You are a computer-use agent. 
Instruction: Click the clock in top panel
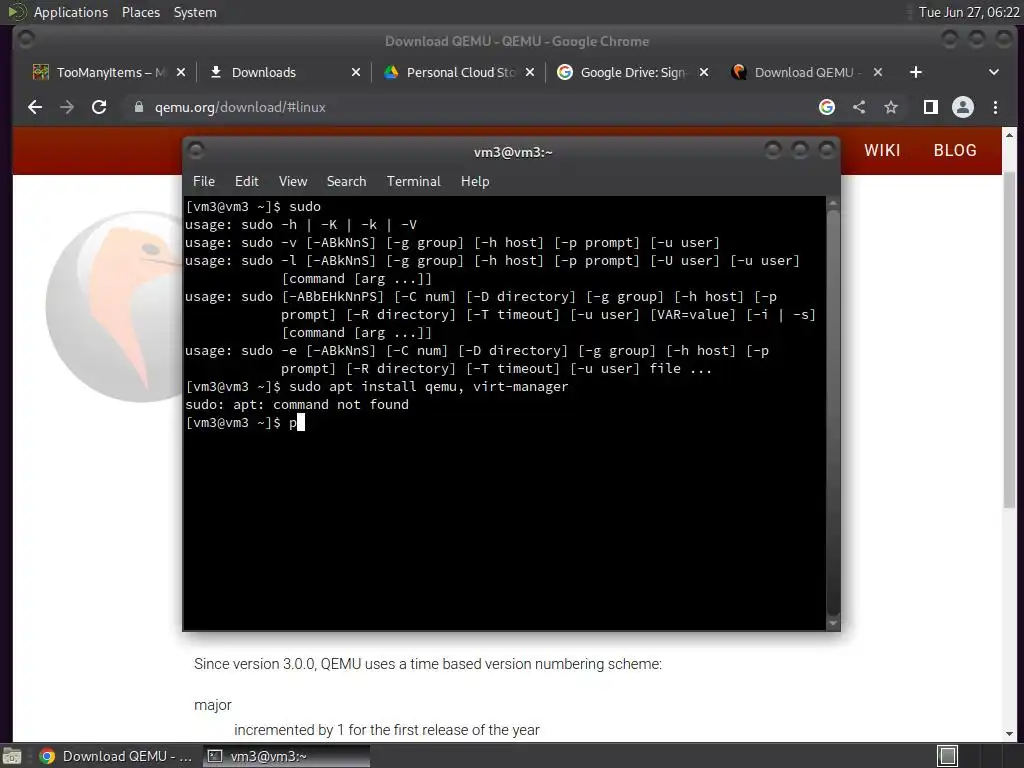[x=969, y=12]
